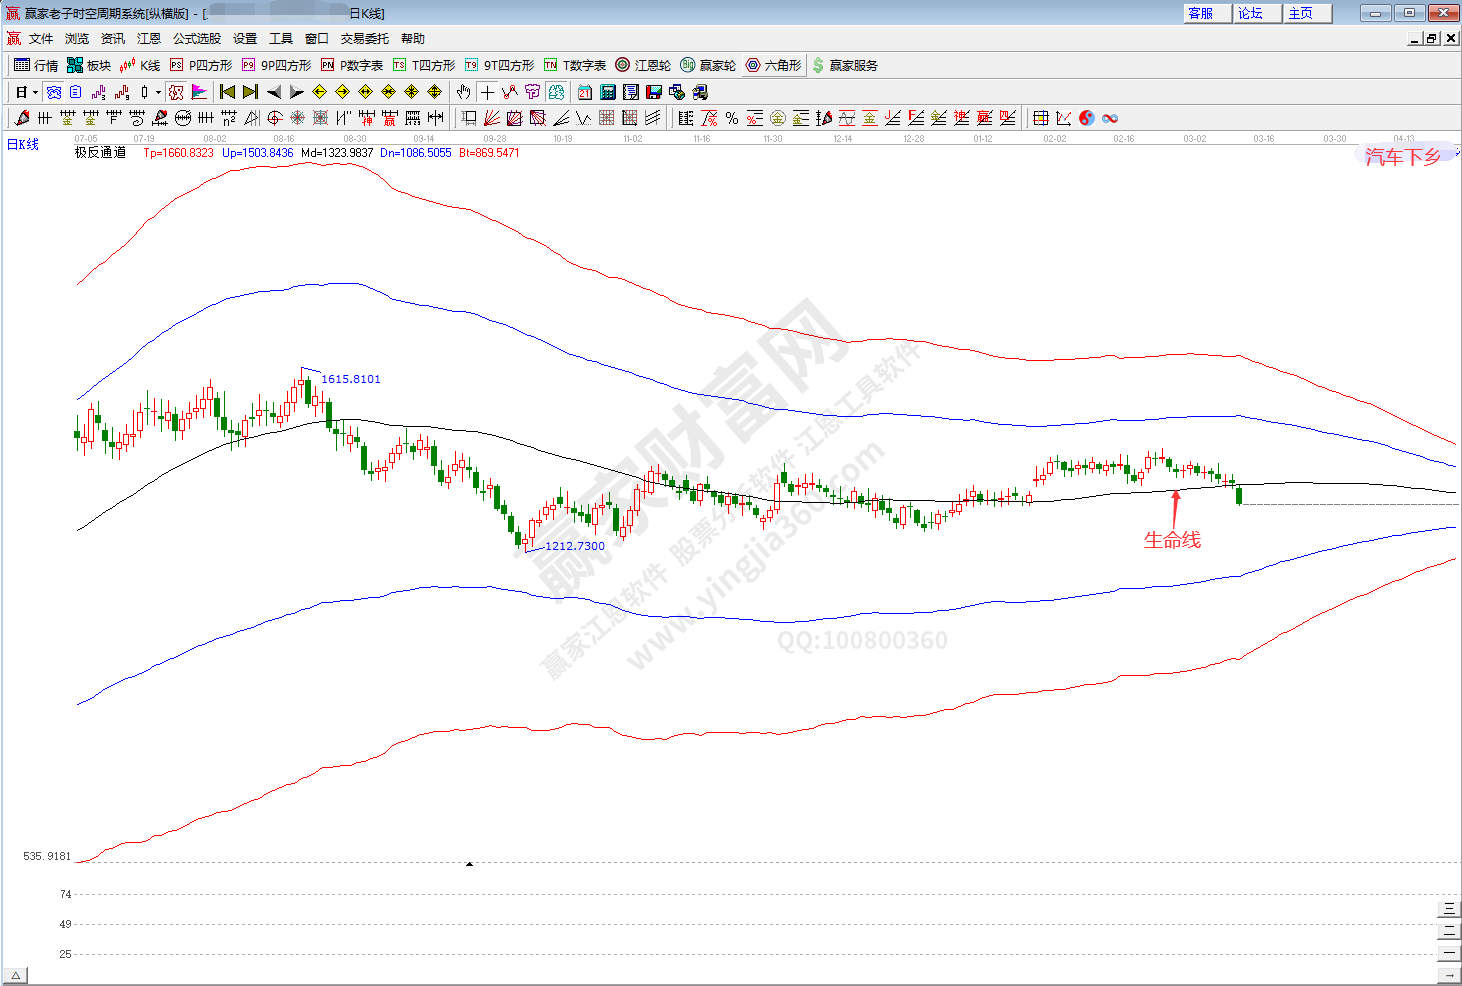Screen dimensions: 1462x986
Task: Click the blue-red infinity symbol icon
Action: point(1110,118)
